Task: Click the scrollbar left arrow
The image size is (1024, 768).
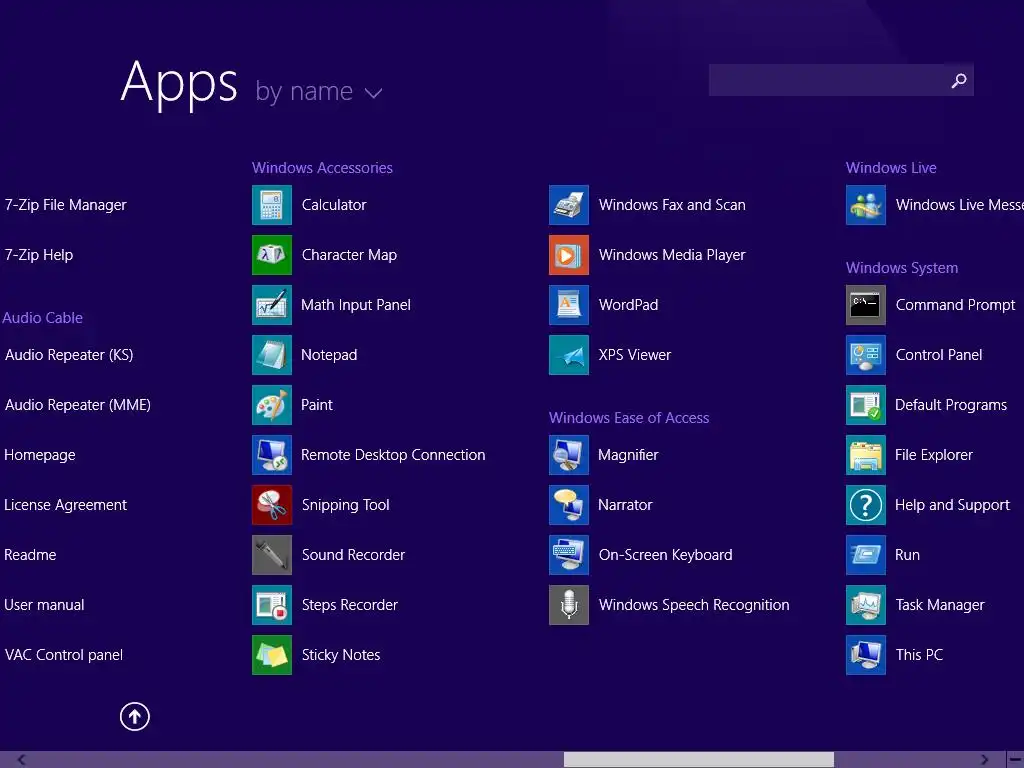Action: (x=21, y=760)
